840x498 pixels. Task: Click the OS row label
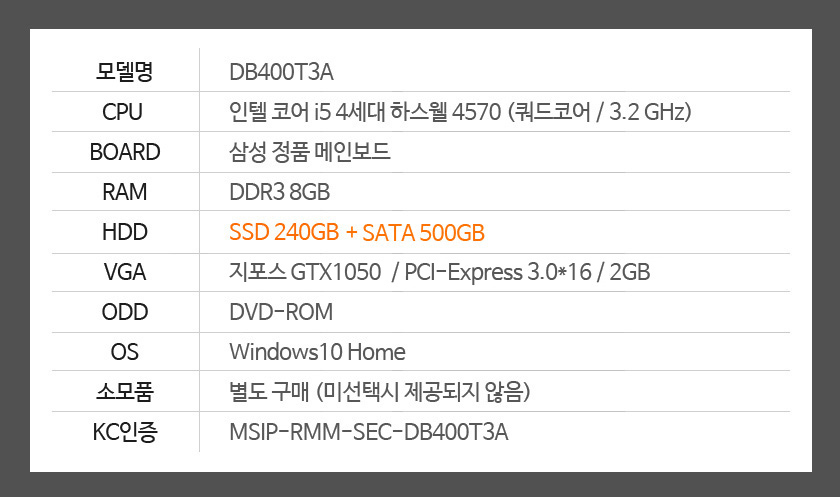(125, 352)
